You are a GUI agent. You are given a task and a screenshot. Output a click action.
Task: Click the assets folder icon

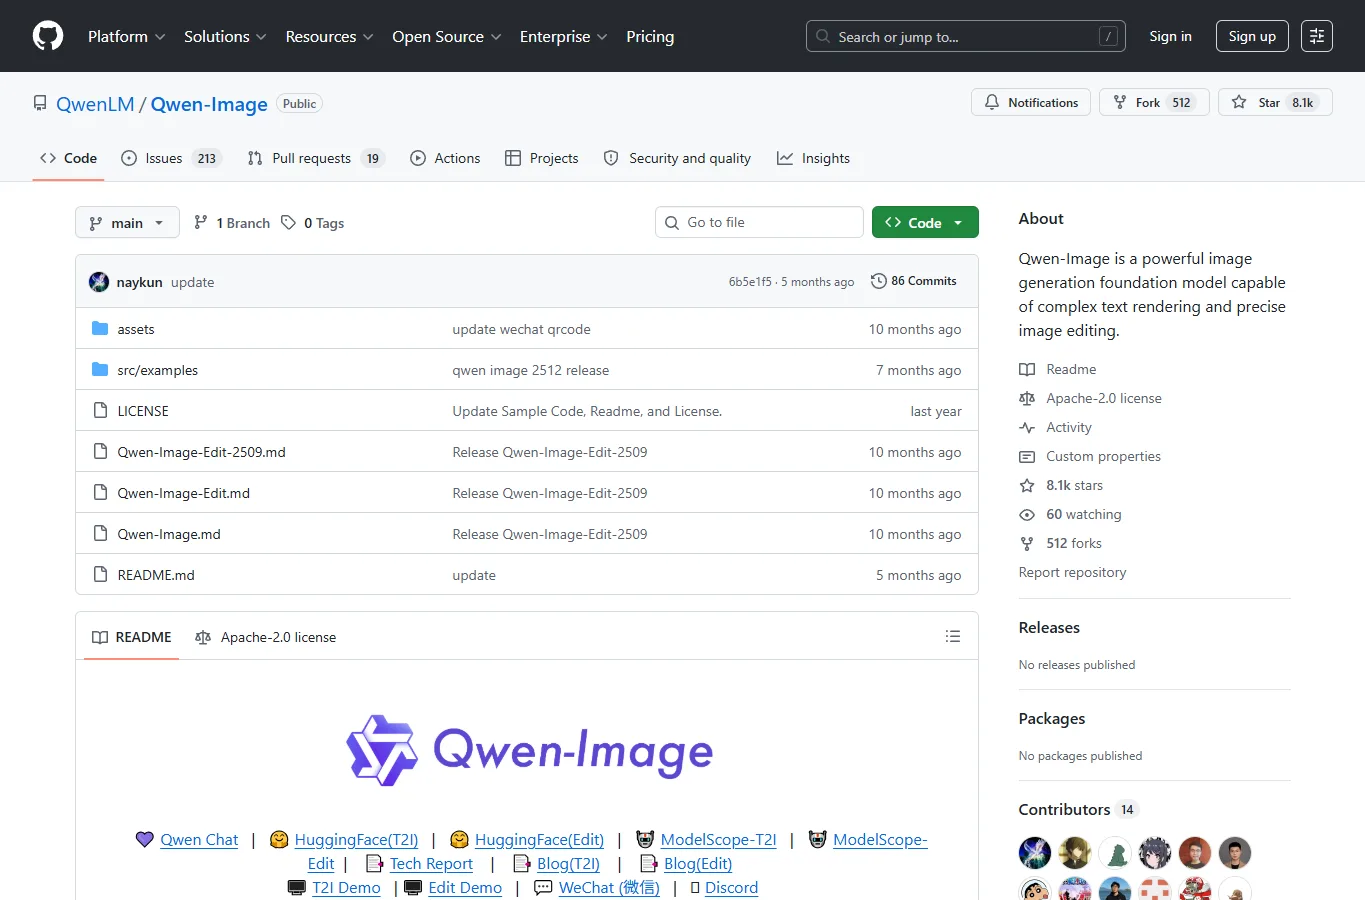[x=100, y=328]
